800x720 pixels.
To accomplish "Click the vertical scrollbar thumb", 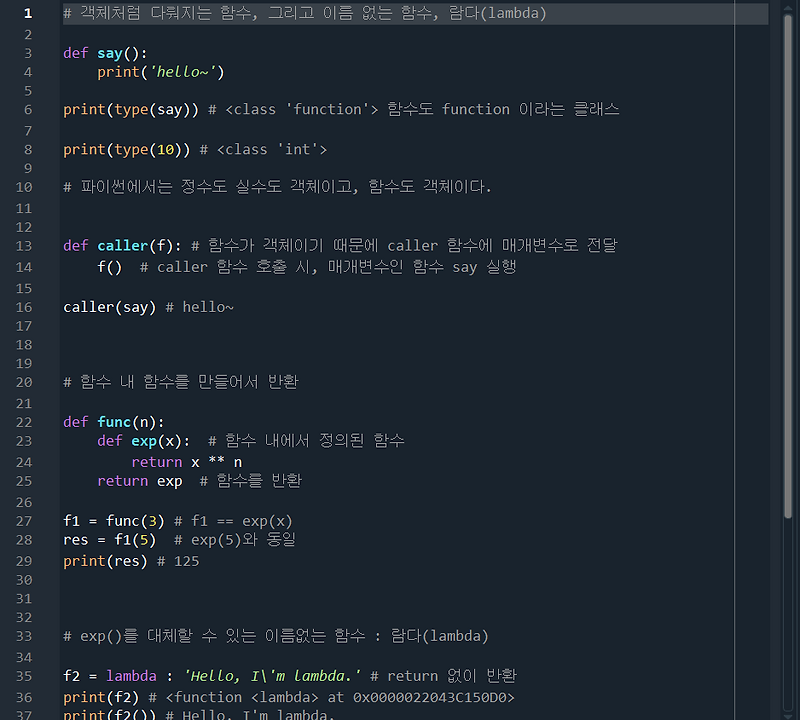I will point(788,265).
